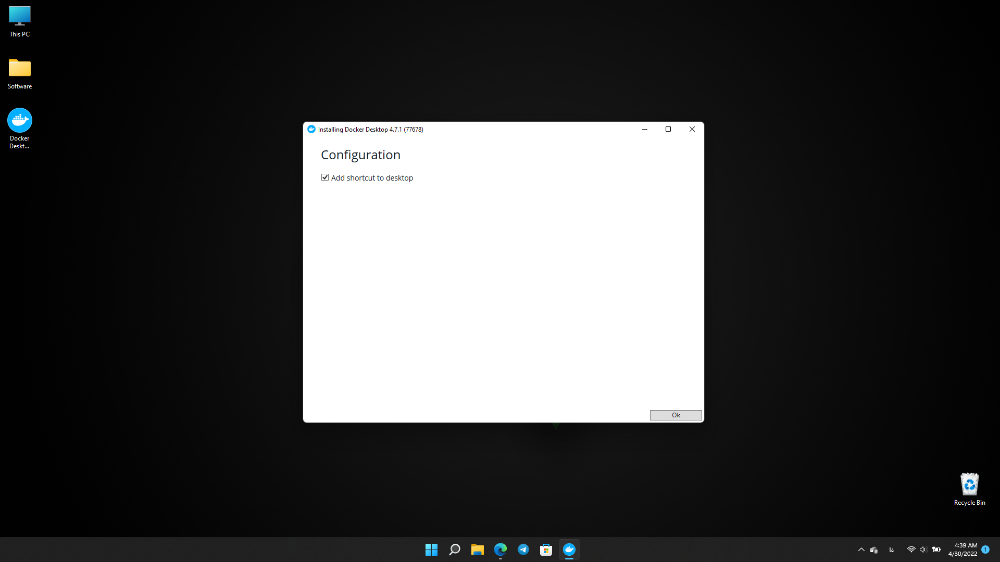Click the battery tray icon
The image size is (1000, 562).
(936, 550)
